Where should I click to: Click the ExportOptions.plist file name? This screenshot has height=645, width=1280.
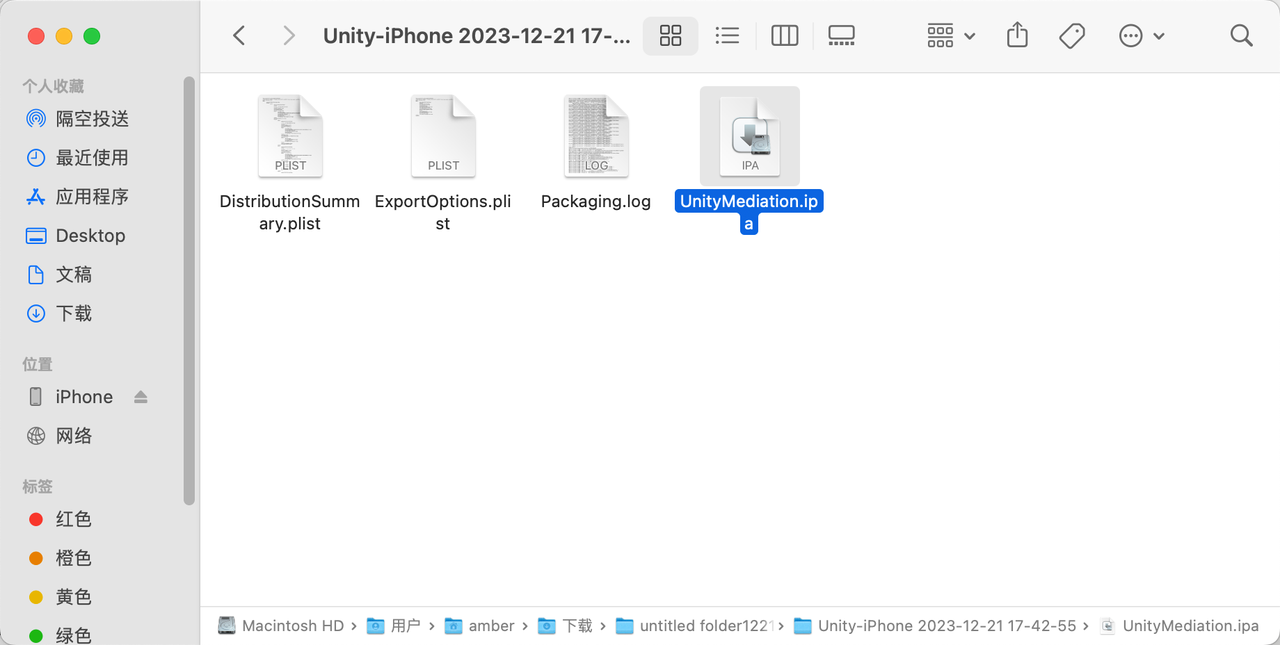pos(443,212)
